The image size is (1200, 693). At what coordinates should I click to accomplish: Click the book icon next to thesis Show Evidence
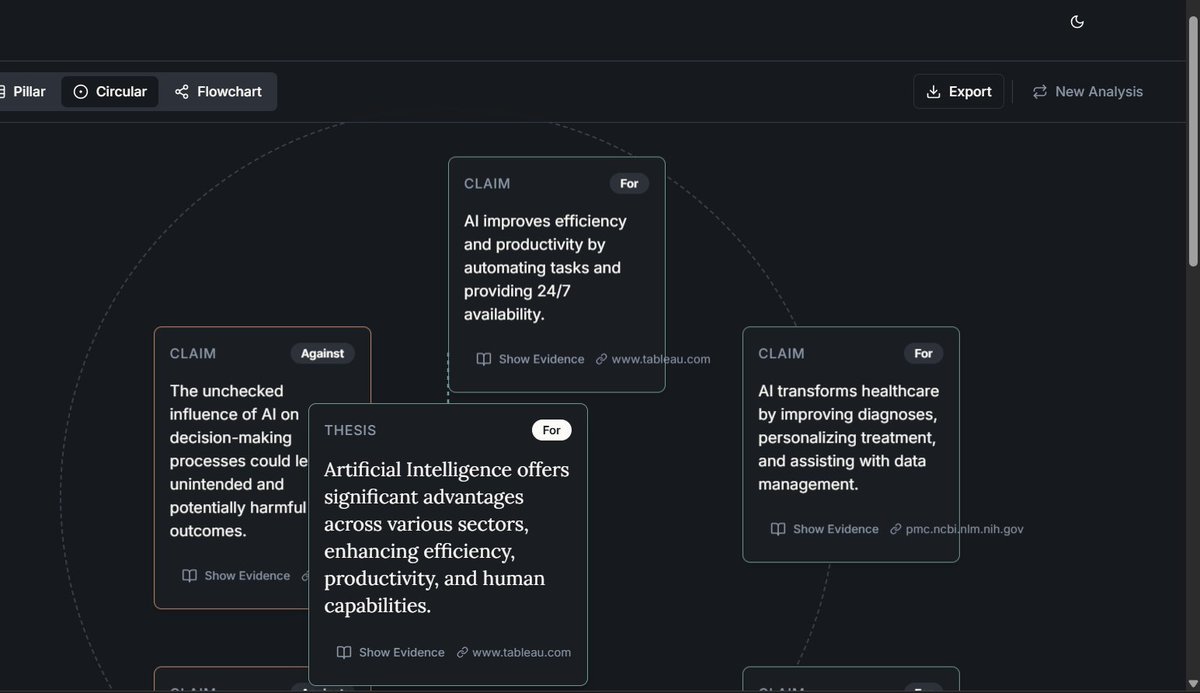(344, 651)
